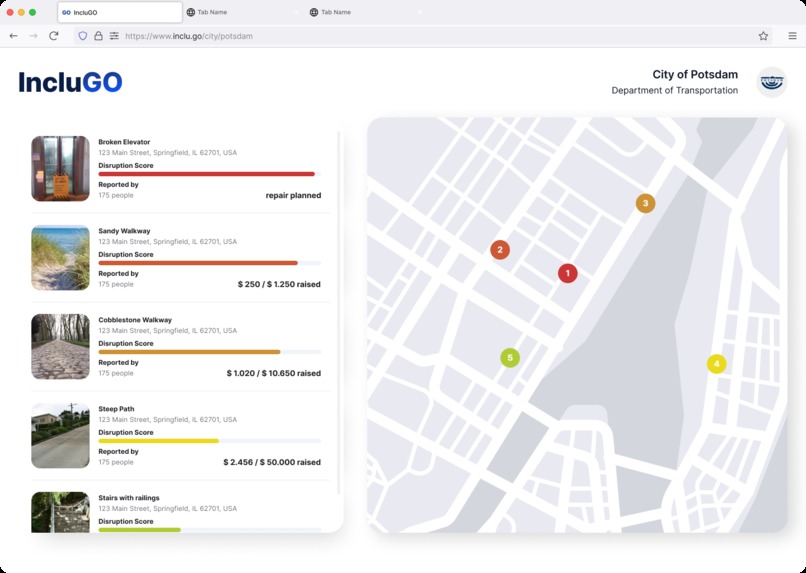Viewport: 806px width, 573px height.
Task: Click the Sandy Walkway title
Action: tap(124, 231)
